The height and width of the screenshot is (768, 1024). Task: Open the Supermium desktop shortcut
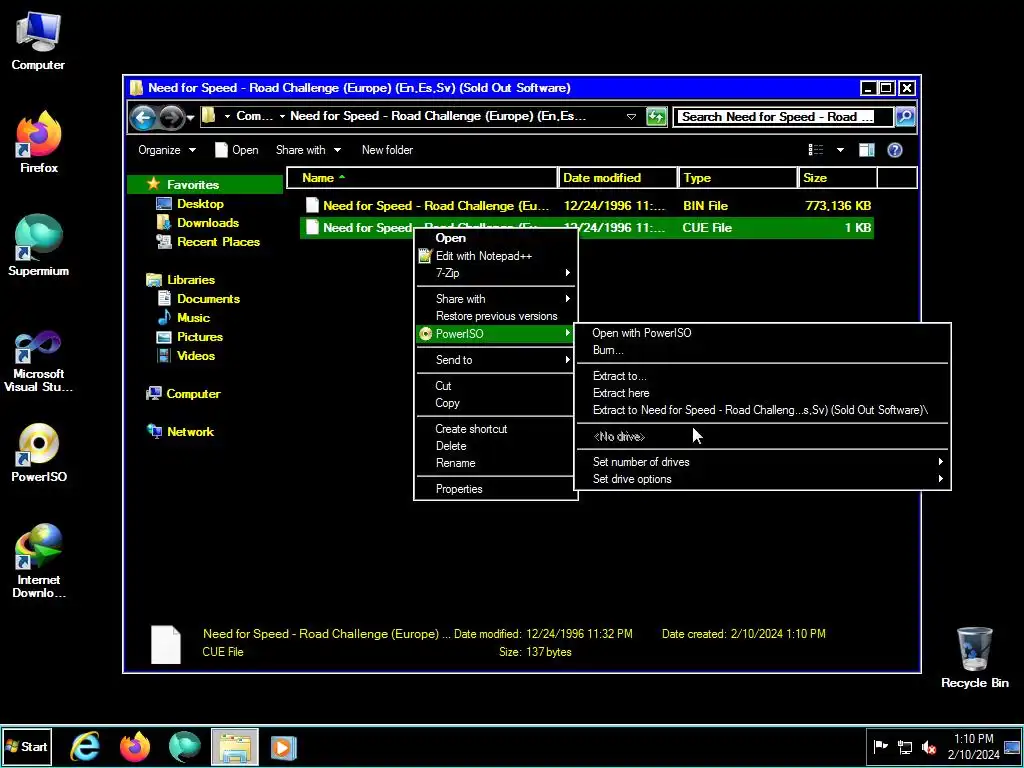pos(39,246)
